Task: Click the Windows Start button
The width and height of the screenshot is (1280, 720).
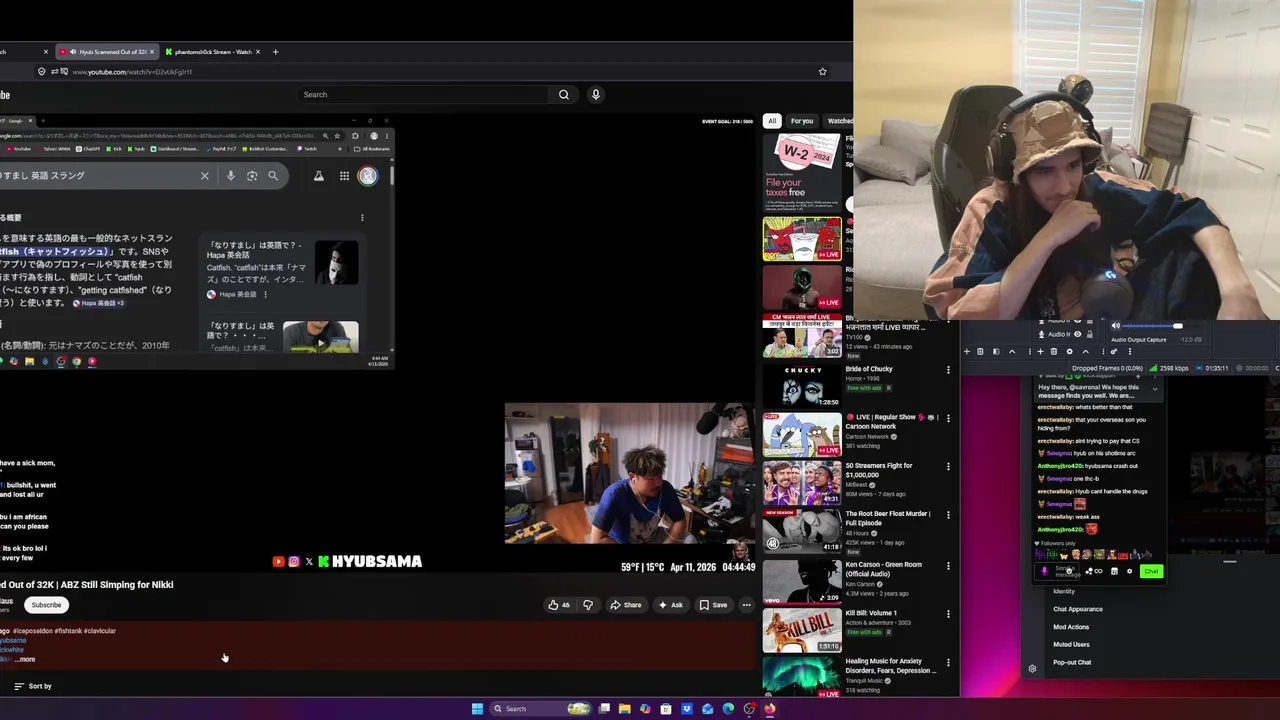Action: click(477, 709)
